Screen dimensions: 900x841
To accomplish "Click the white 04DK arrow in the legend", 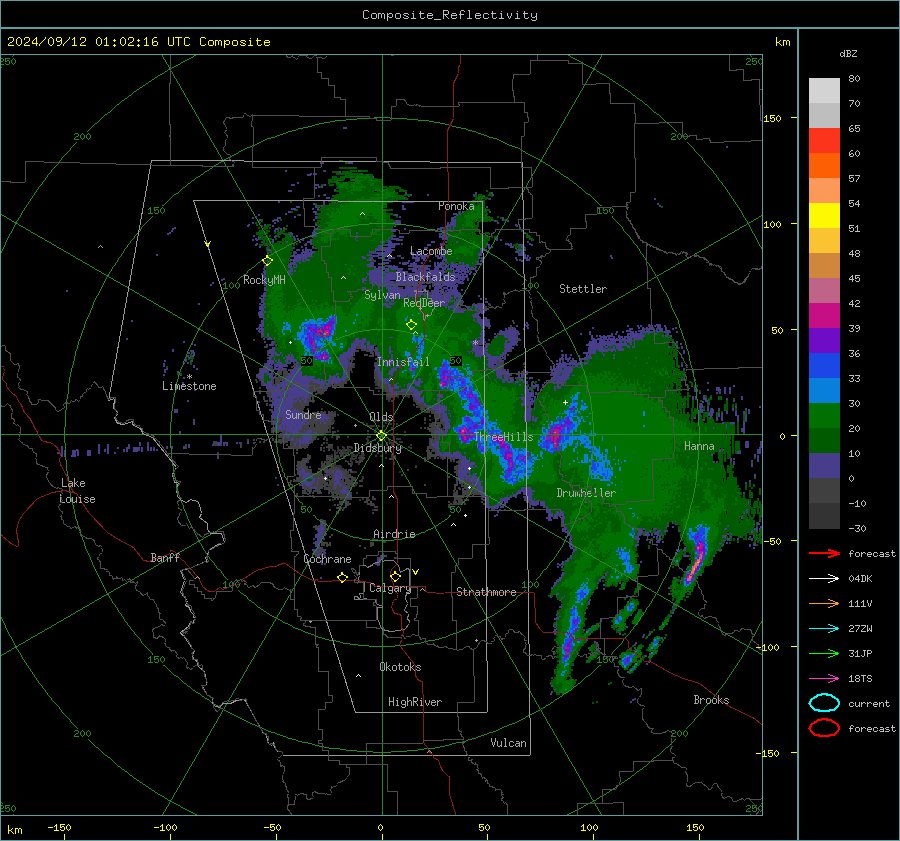I will 824,578.
